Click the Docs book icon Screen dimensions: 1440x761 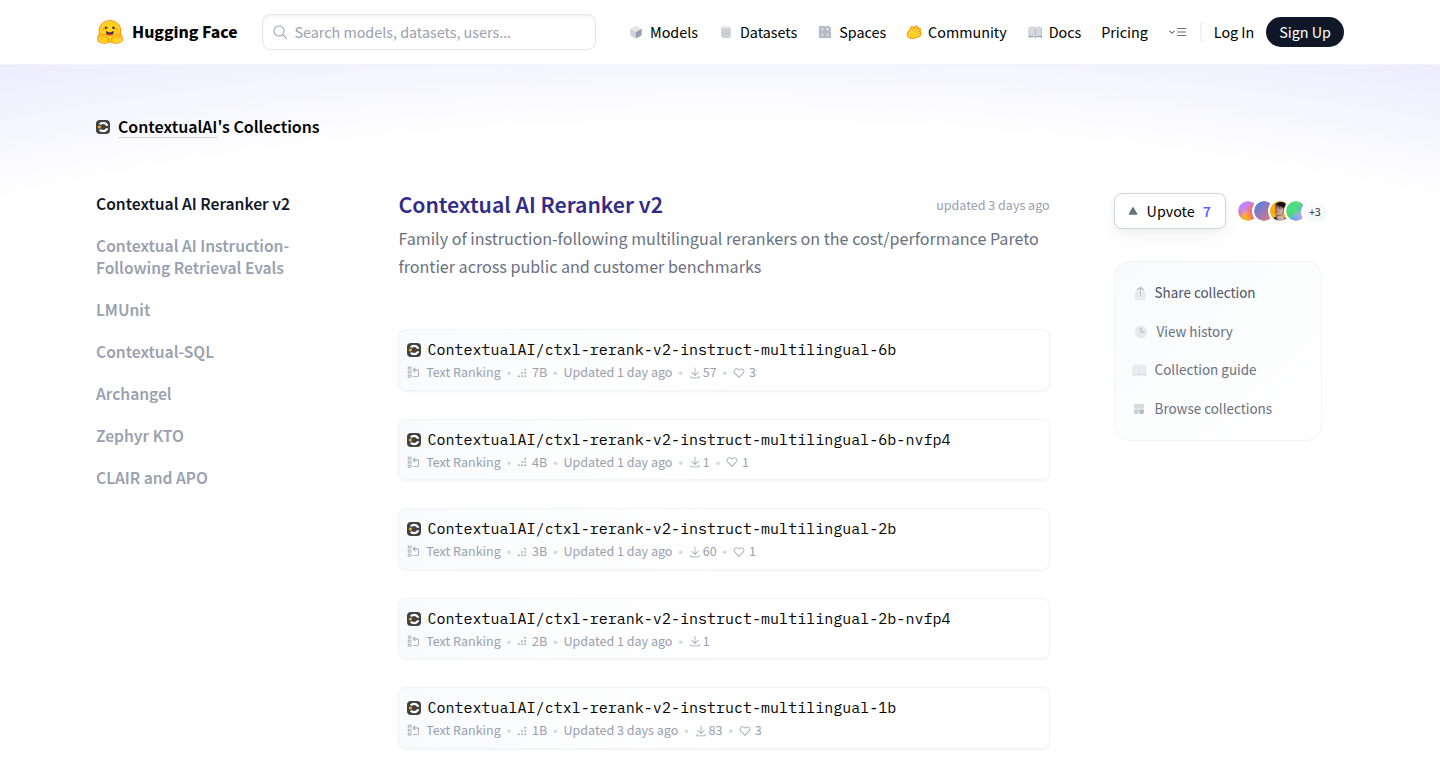click(1035, 32)
